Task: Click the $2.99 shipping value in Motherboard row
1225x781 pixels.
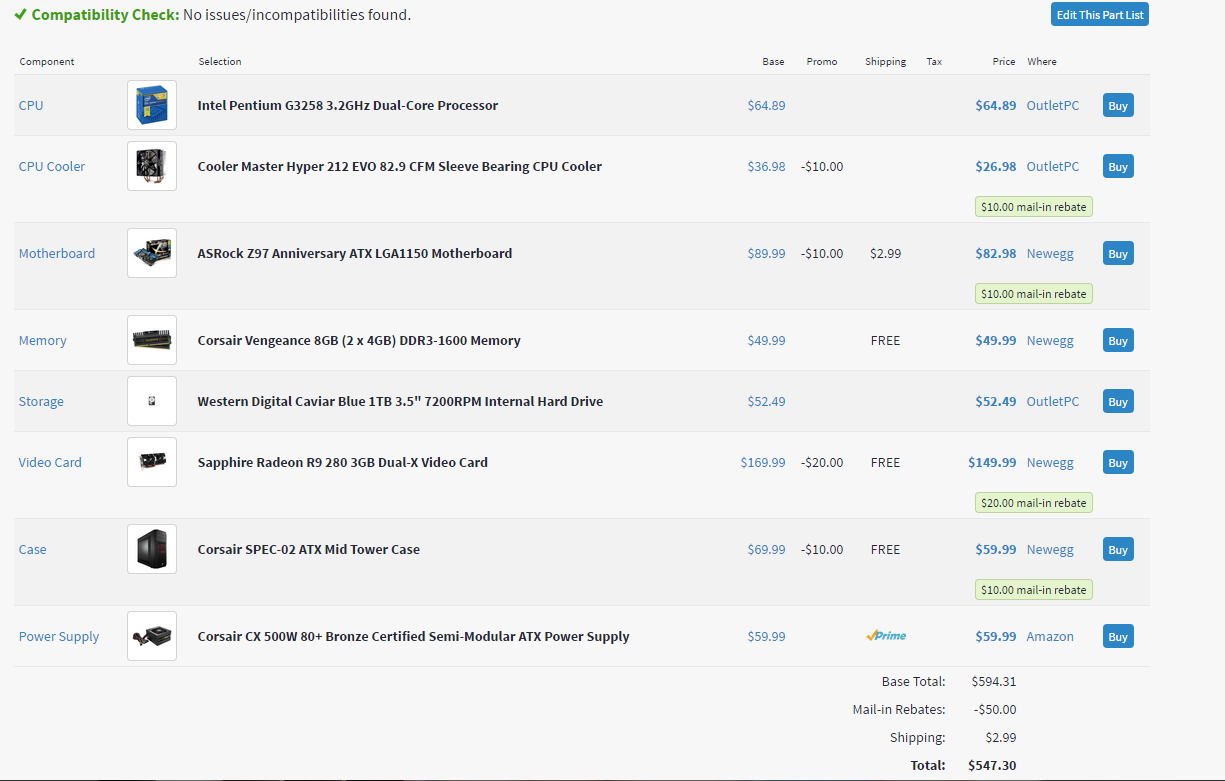Action: click(885, 253)
